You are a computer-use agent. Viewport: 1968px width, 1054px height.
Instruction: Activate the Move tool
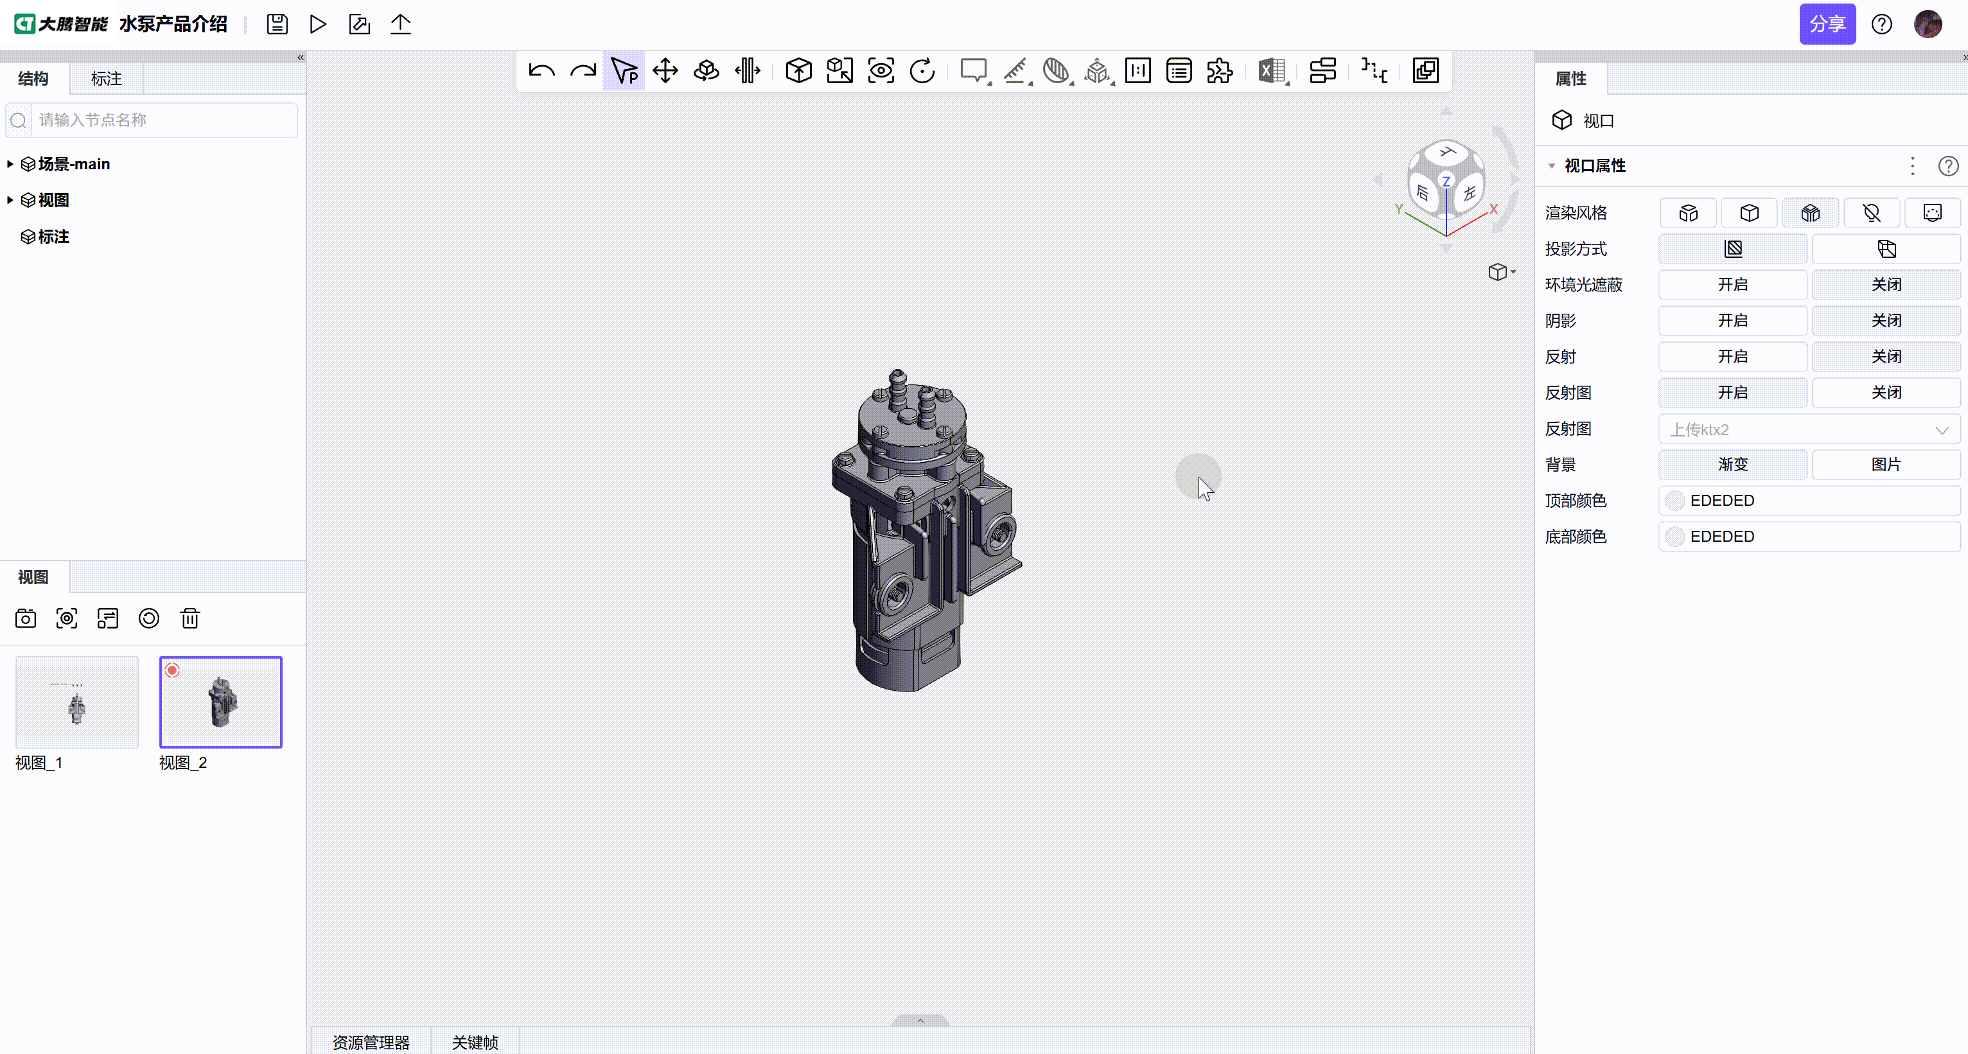pos(665,71)
